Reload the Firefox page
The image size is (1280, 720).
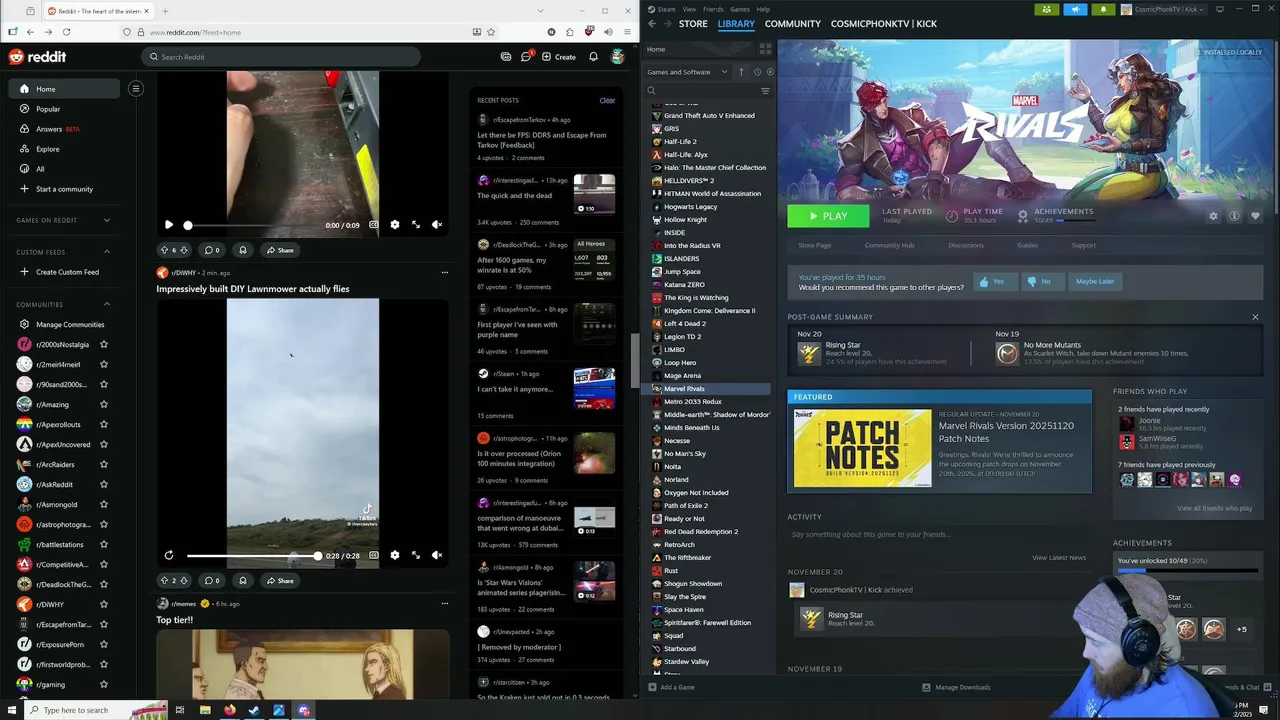coord(67,32)
